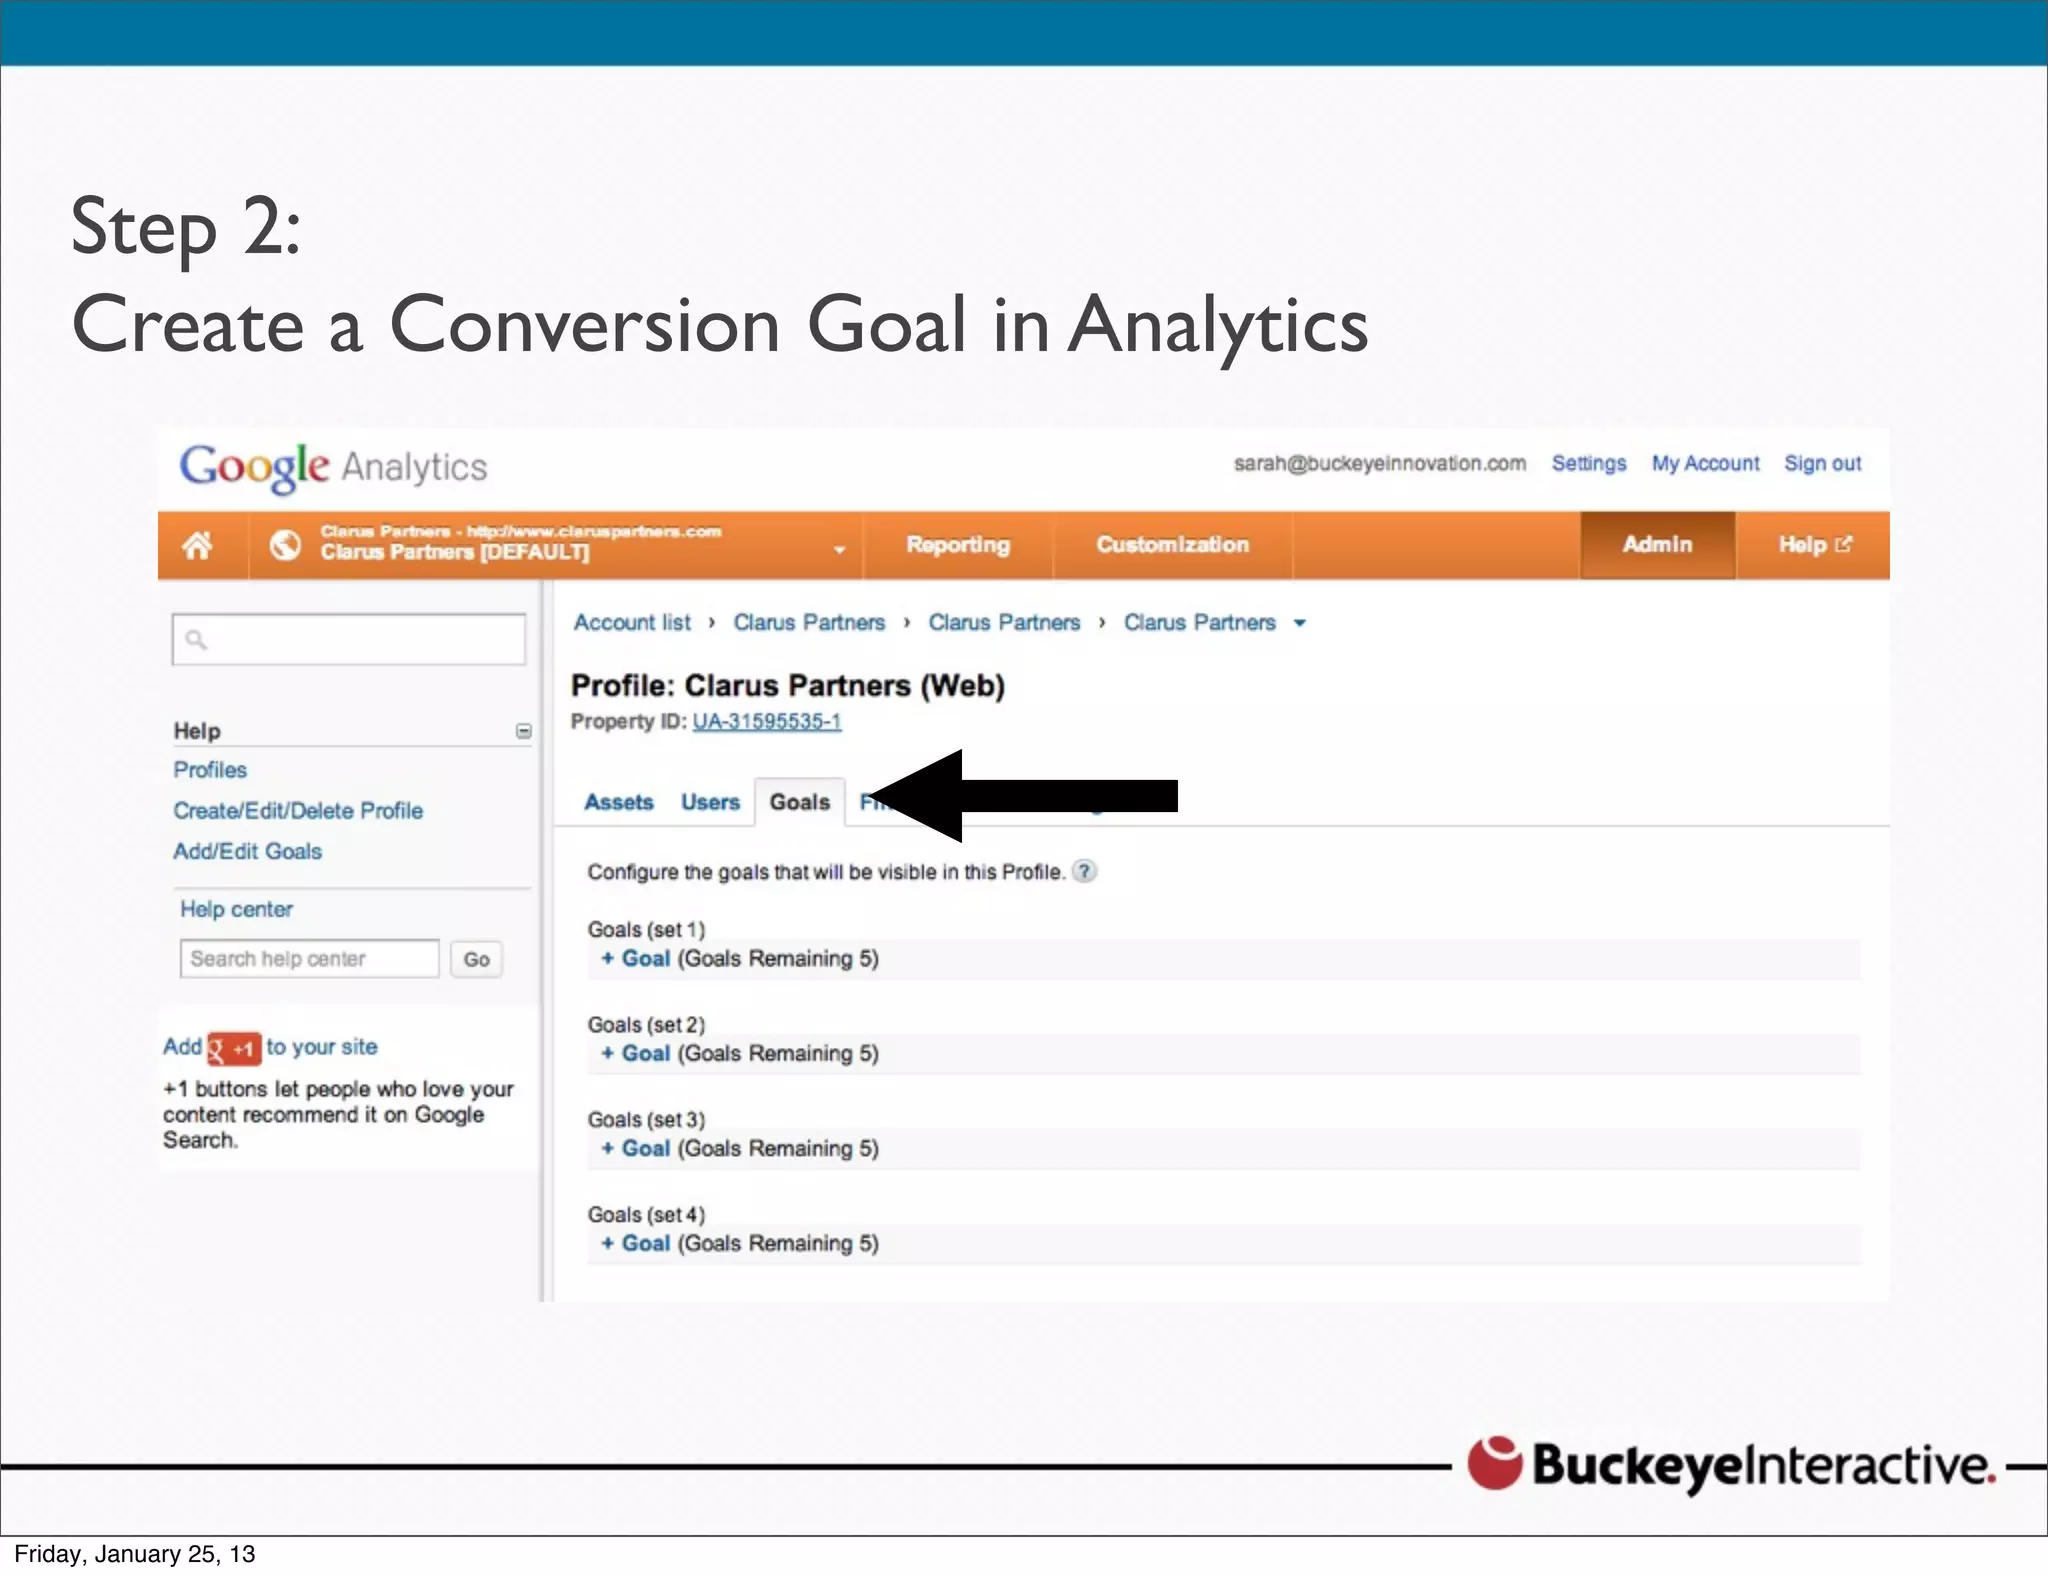Focus the Search help center field
The width and height of the screenshot is (2048, 1576).
tap(309, 959)
